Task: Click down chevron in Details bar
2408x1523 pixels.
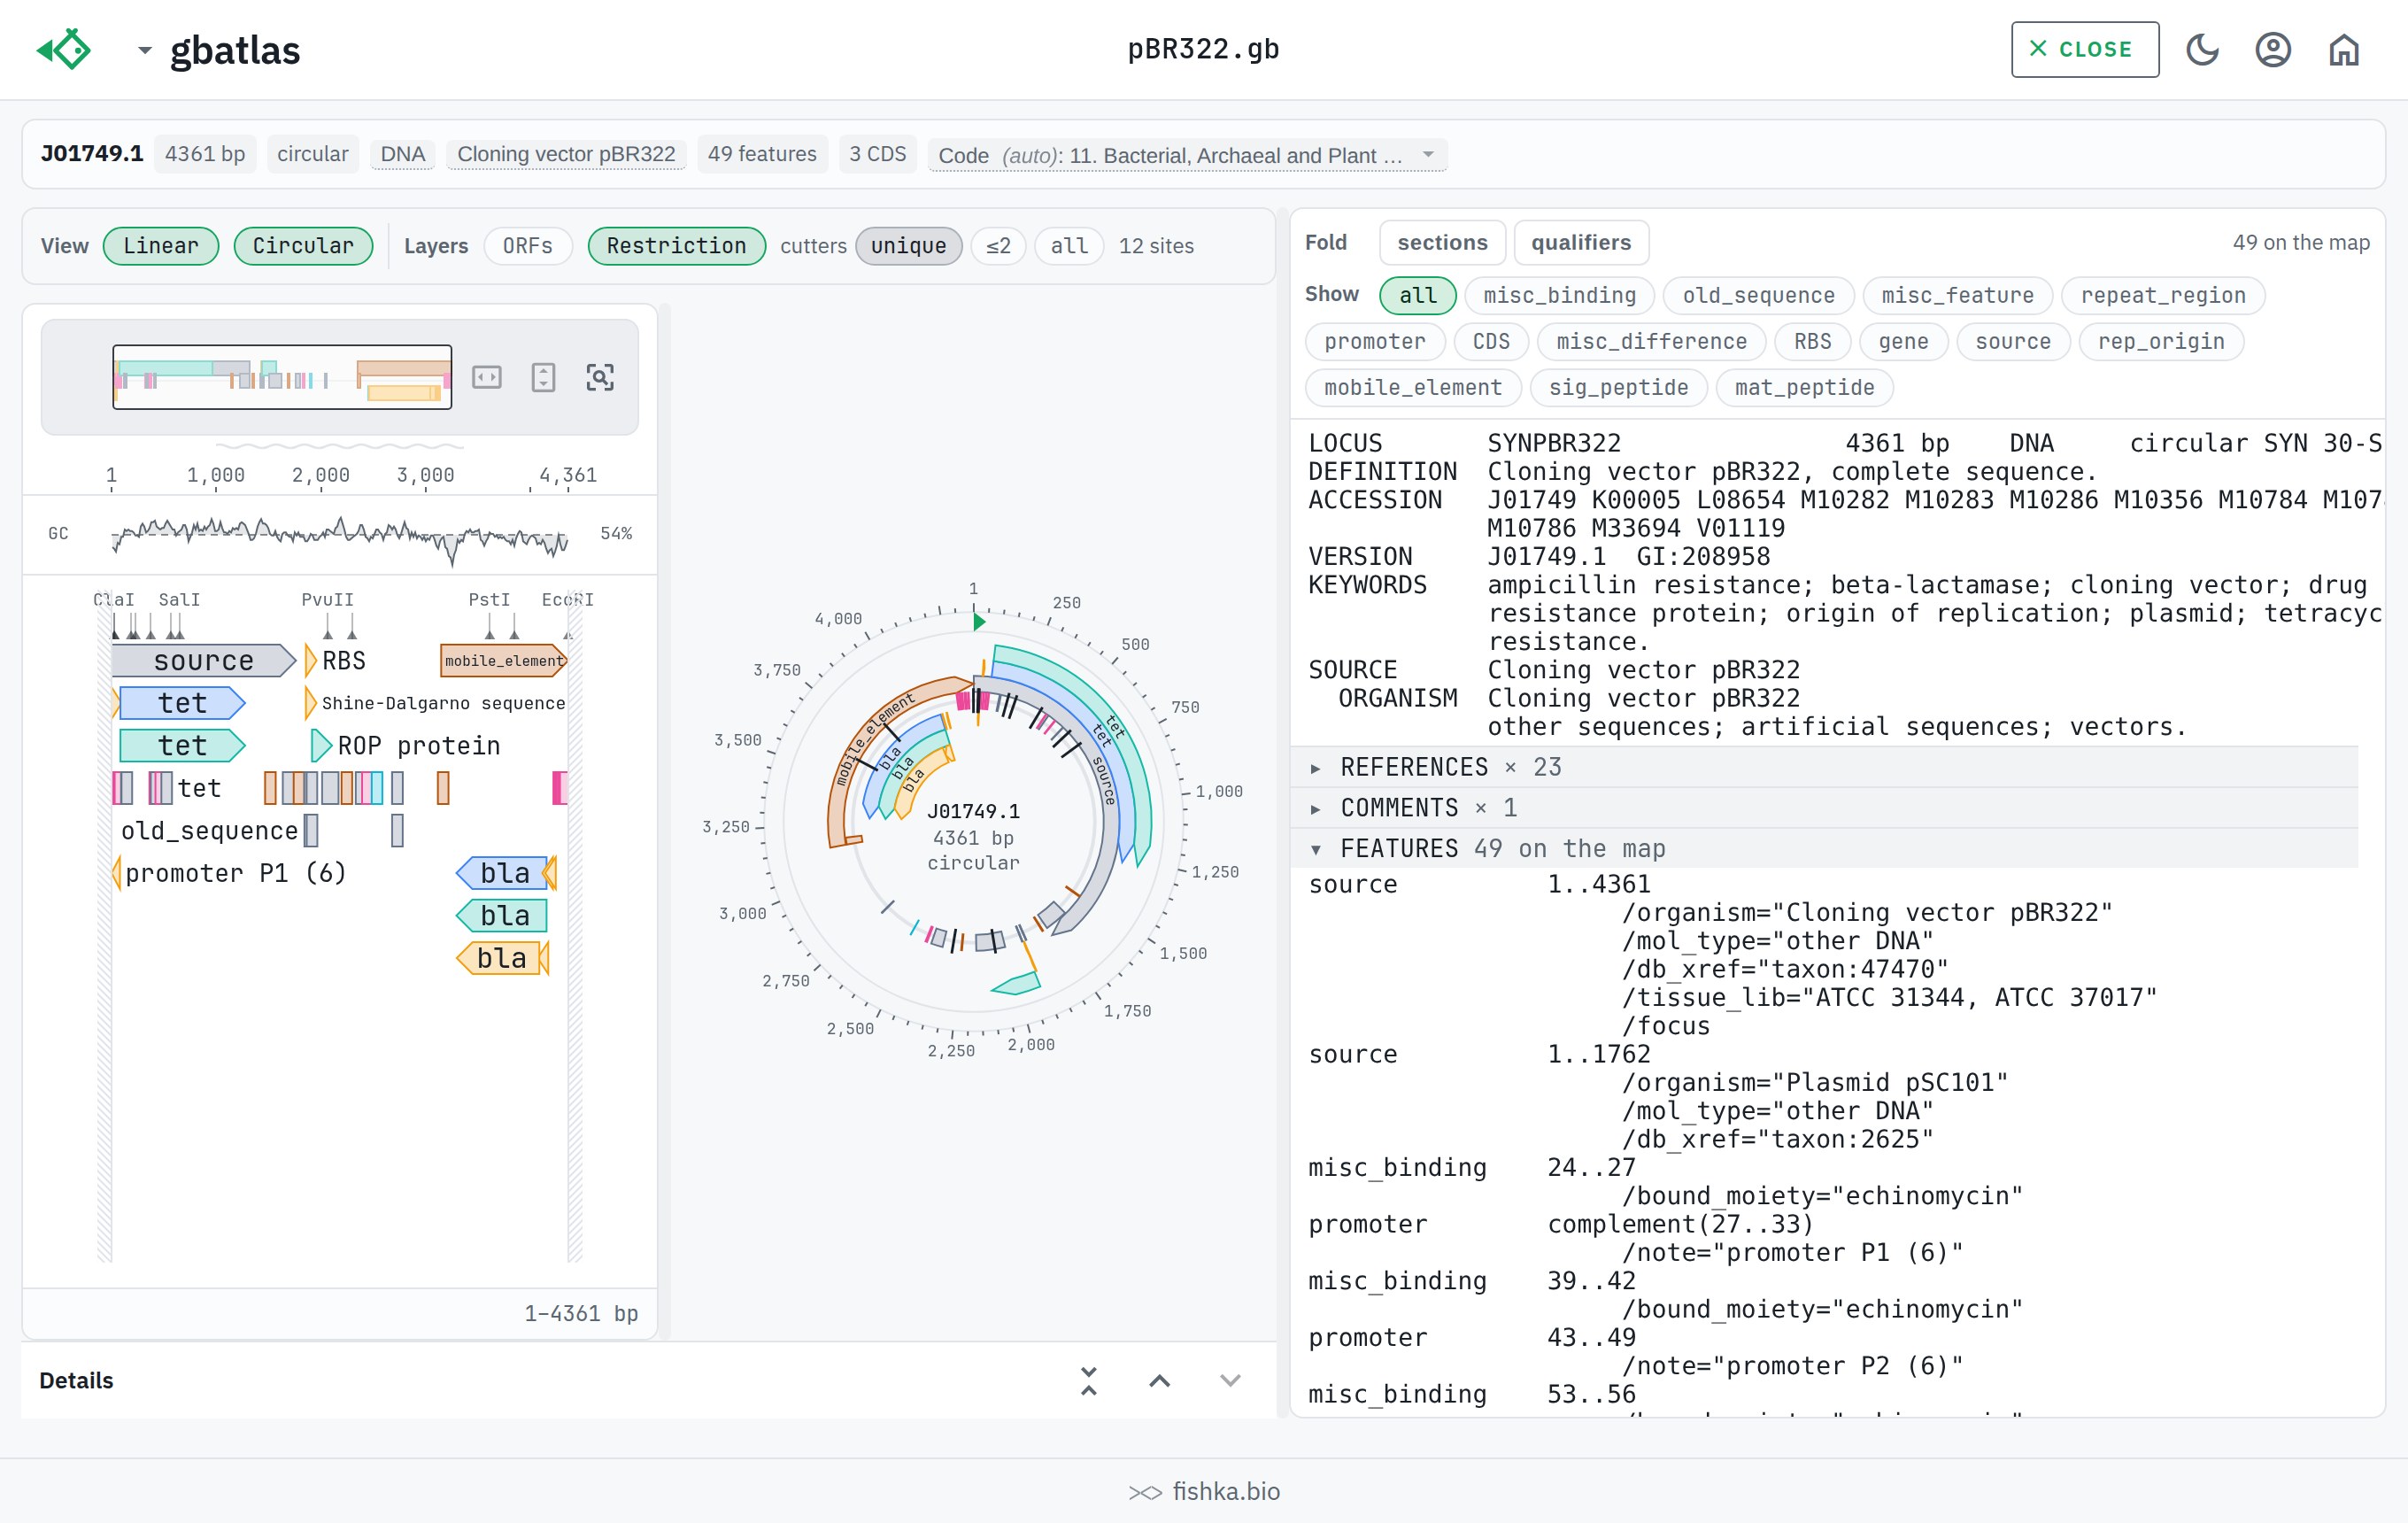Action: pyautogui.click(x=1230, y=1381)
